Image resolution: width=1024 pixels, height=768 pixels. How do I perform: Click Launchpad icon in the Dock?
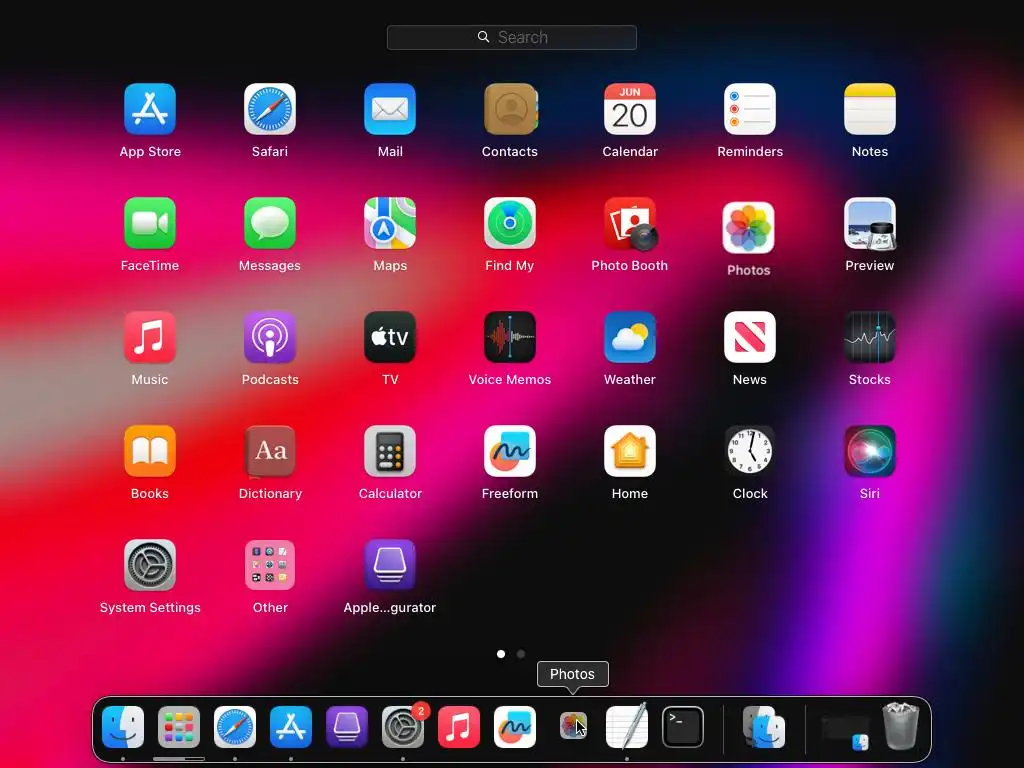(179, 727)
